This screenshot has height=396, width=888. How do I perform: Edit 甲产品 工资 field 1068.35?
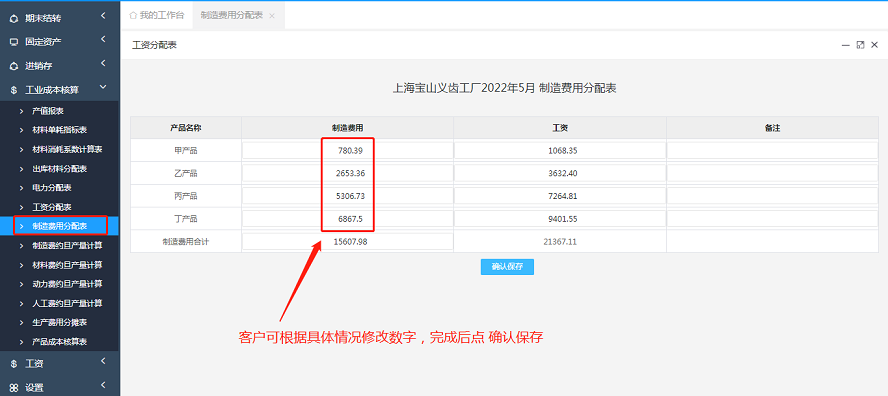pos(560,151)
